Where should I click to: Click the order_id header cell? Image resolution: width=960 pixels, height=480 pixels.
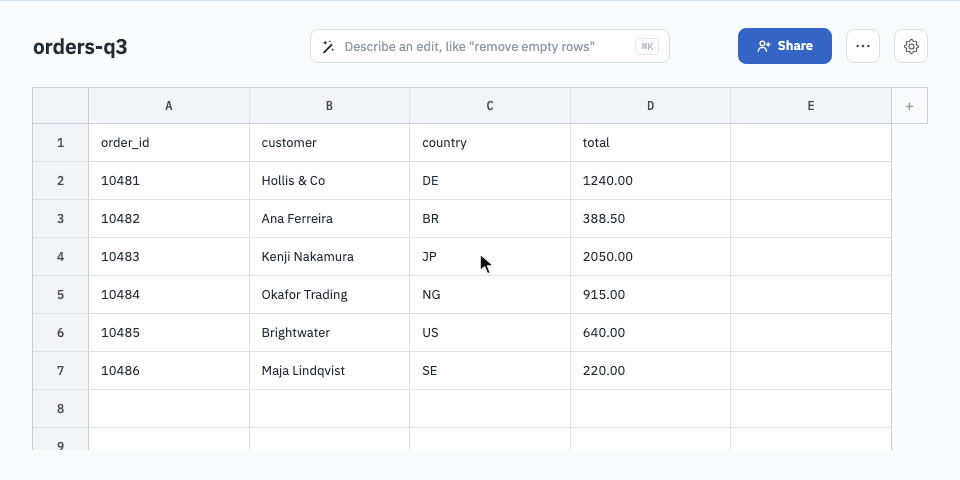(169, 143)
